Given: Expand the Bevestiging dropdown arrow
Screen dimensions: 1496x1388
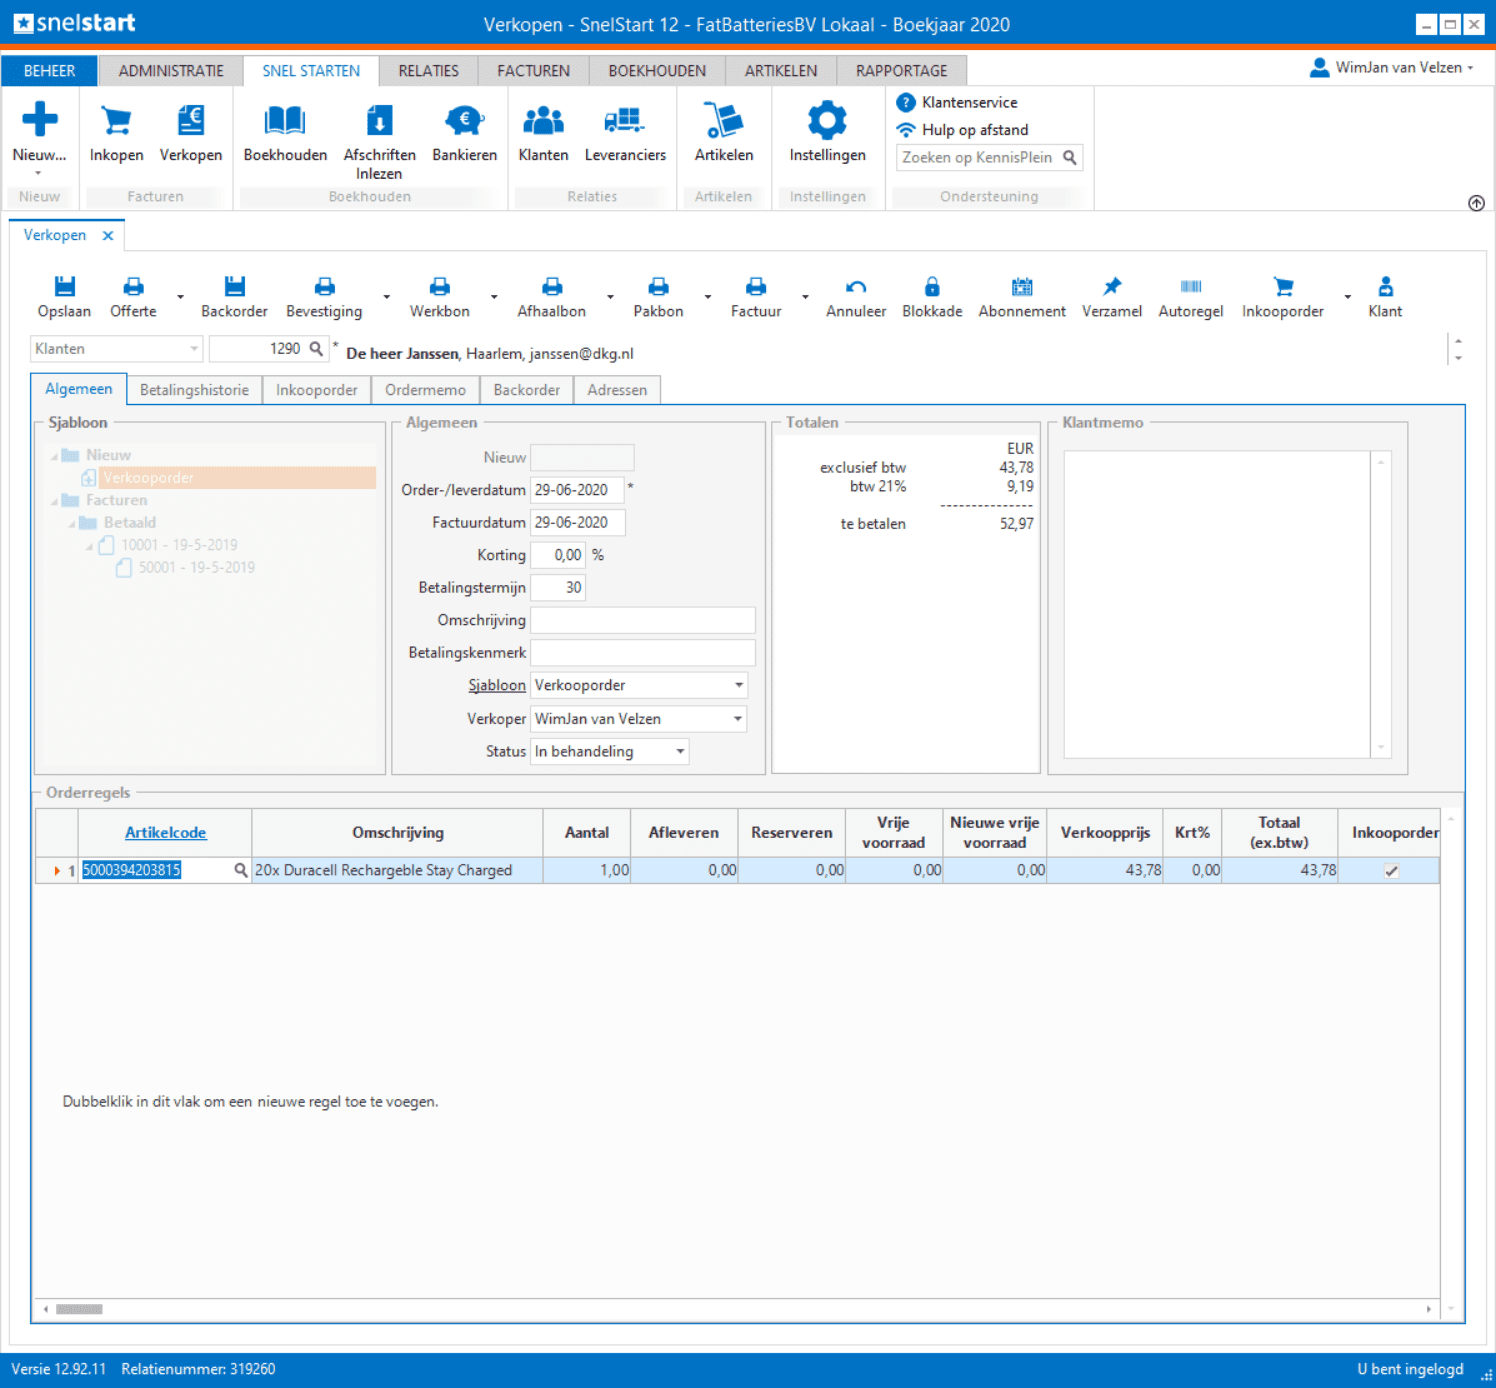Looking at the screenshot, I should pos(386,297).
